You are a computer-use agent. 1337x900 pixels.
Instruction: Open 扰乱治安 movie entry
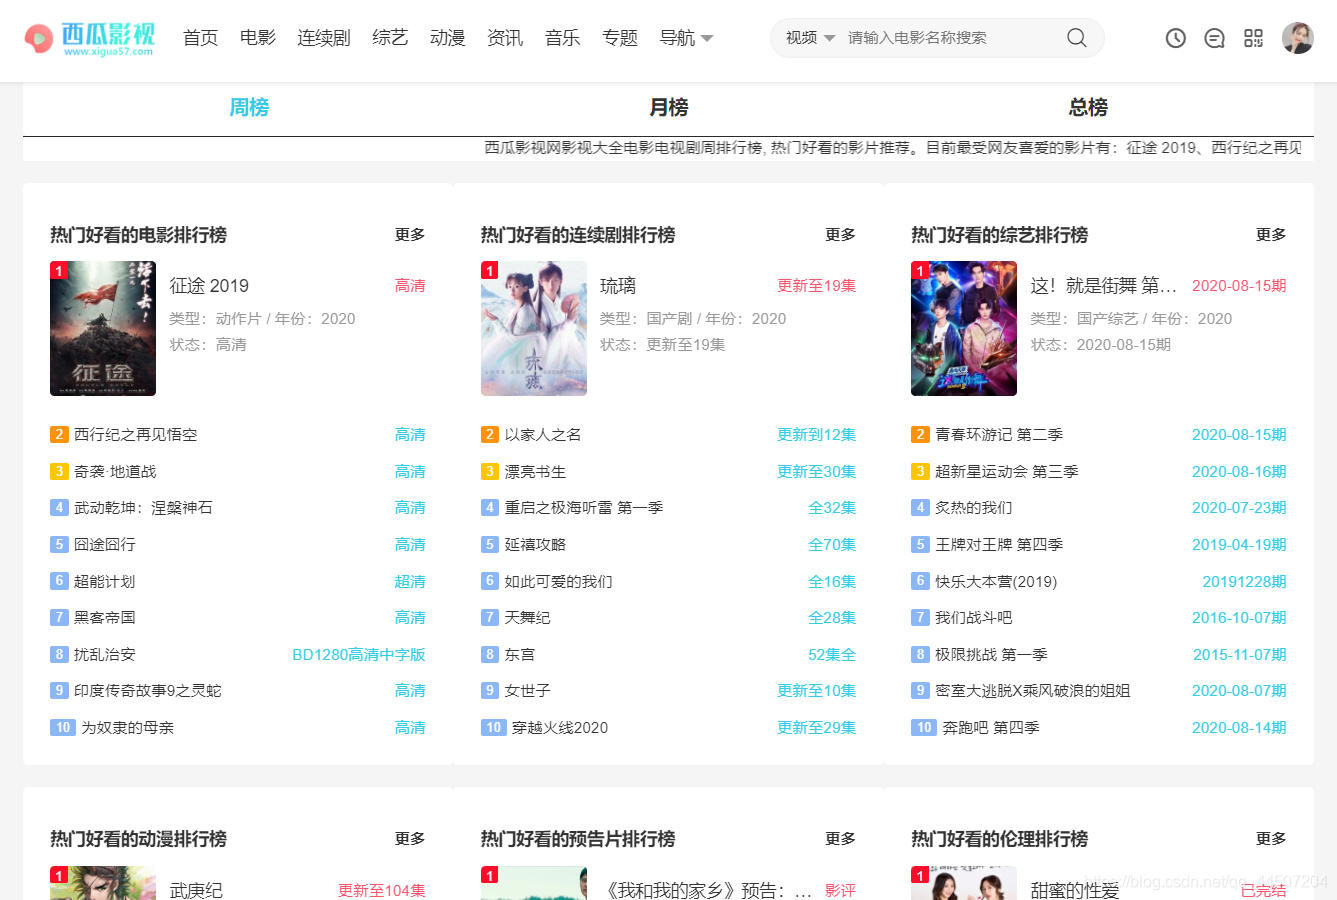[105, 654]
